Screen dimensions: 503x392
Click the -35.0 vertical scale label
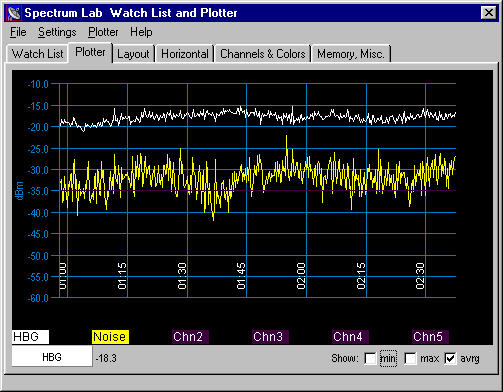coord(38,191)
